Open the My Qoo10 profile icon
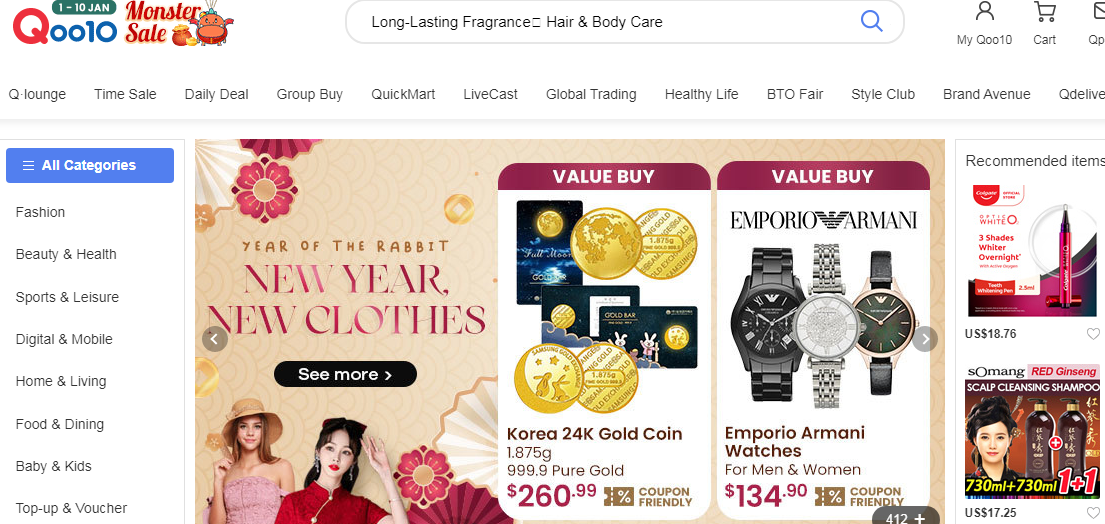 pyautogui.click(x=984, y=12)
